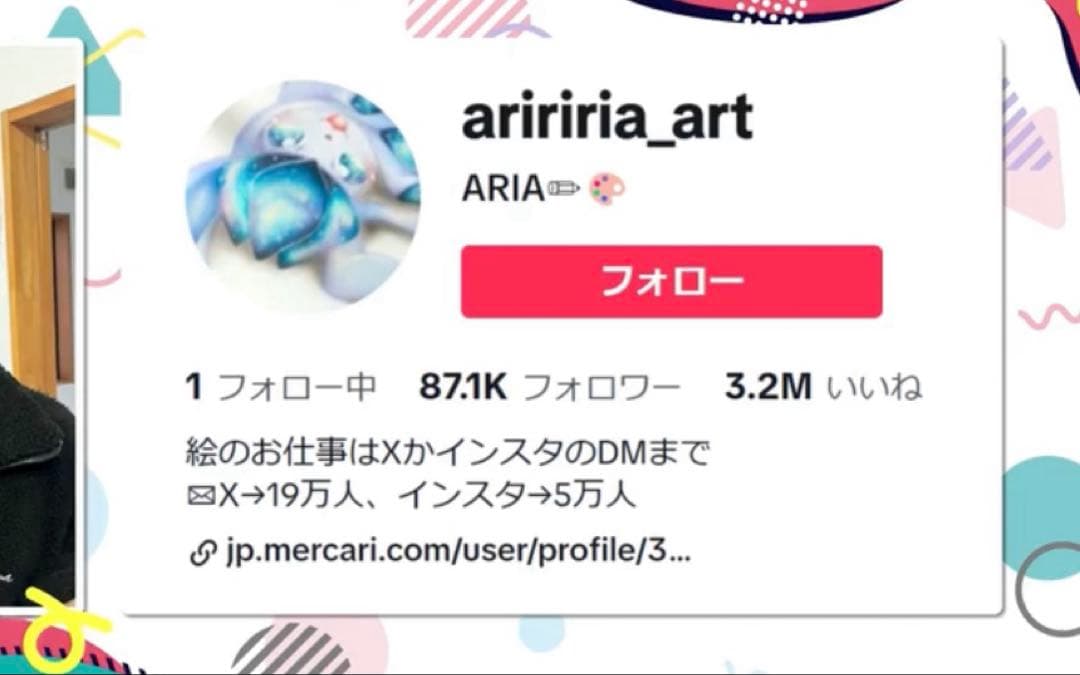Open the aririria_art profile avatar image

303,194
